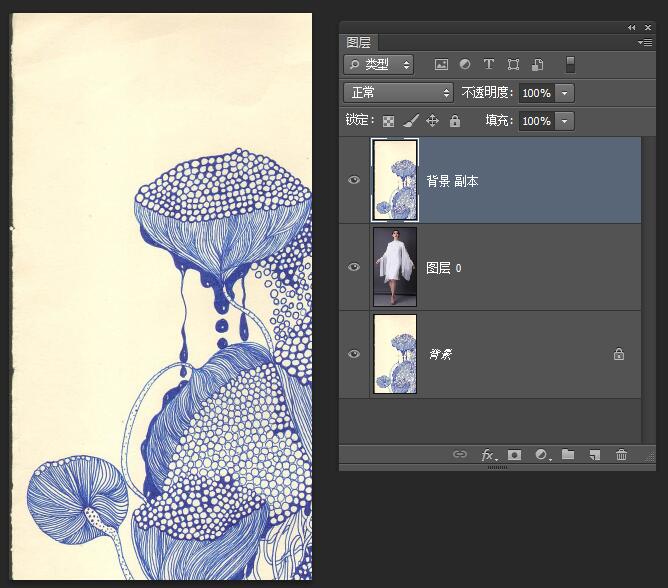Click the panel bottom resize grip
This screenshot has height=588, width=668.
[x=497, y=467]
